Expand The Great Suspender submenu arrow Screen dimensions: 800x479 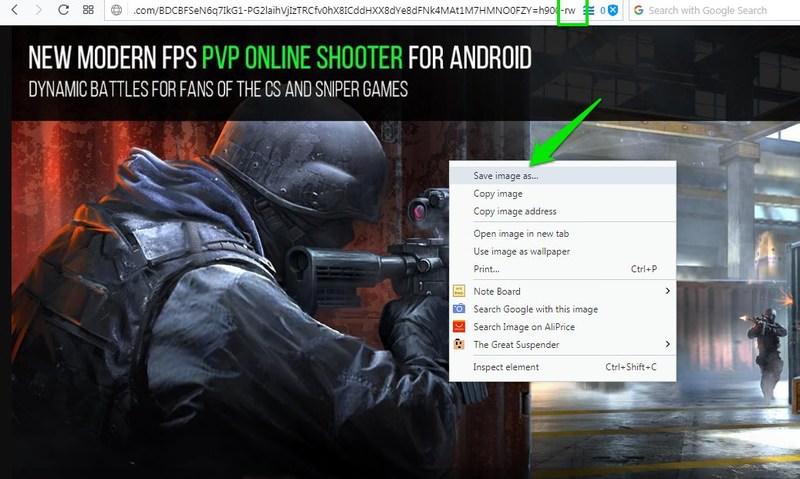(667, 344)
